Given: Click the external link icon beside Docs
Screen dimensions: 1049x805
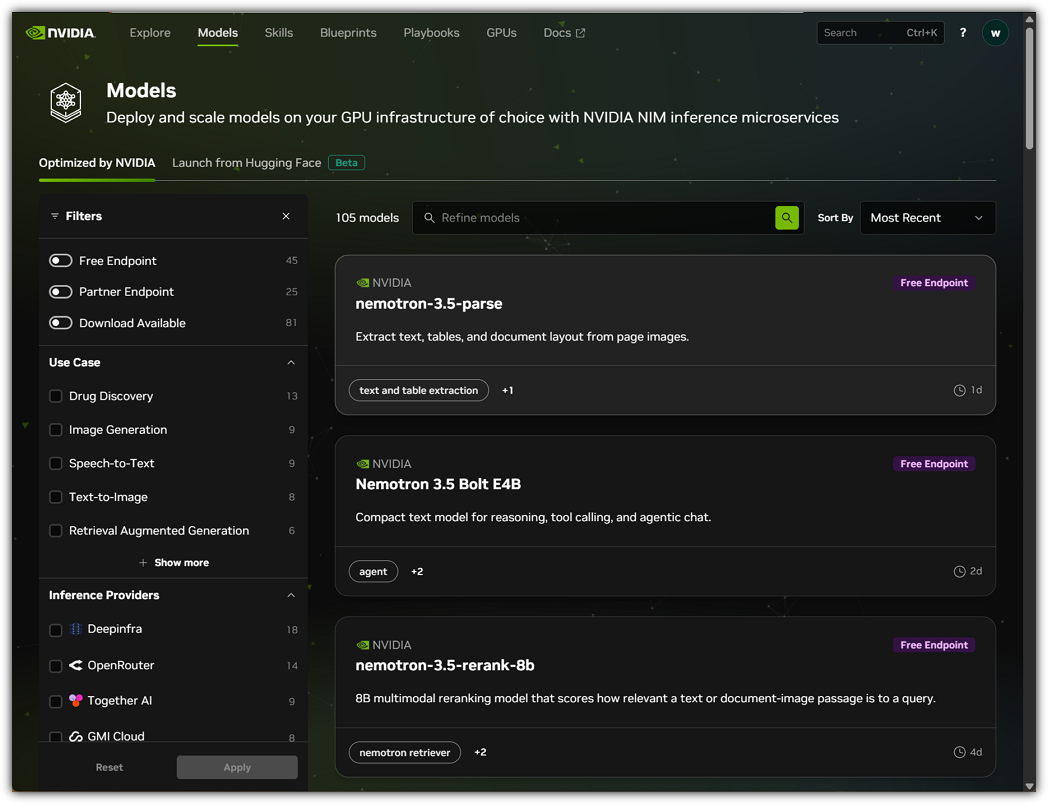Looking at the screenshot, I should [581, 33].
